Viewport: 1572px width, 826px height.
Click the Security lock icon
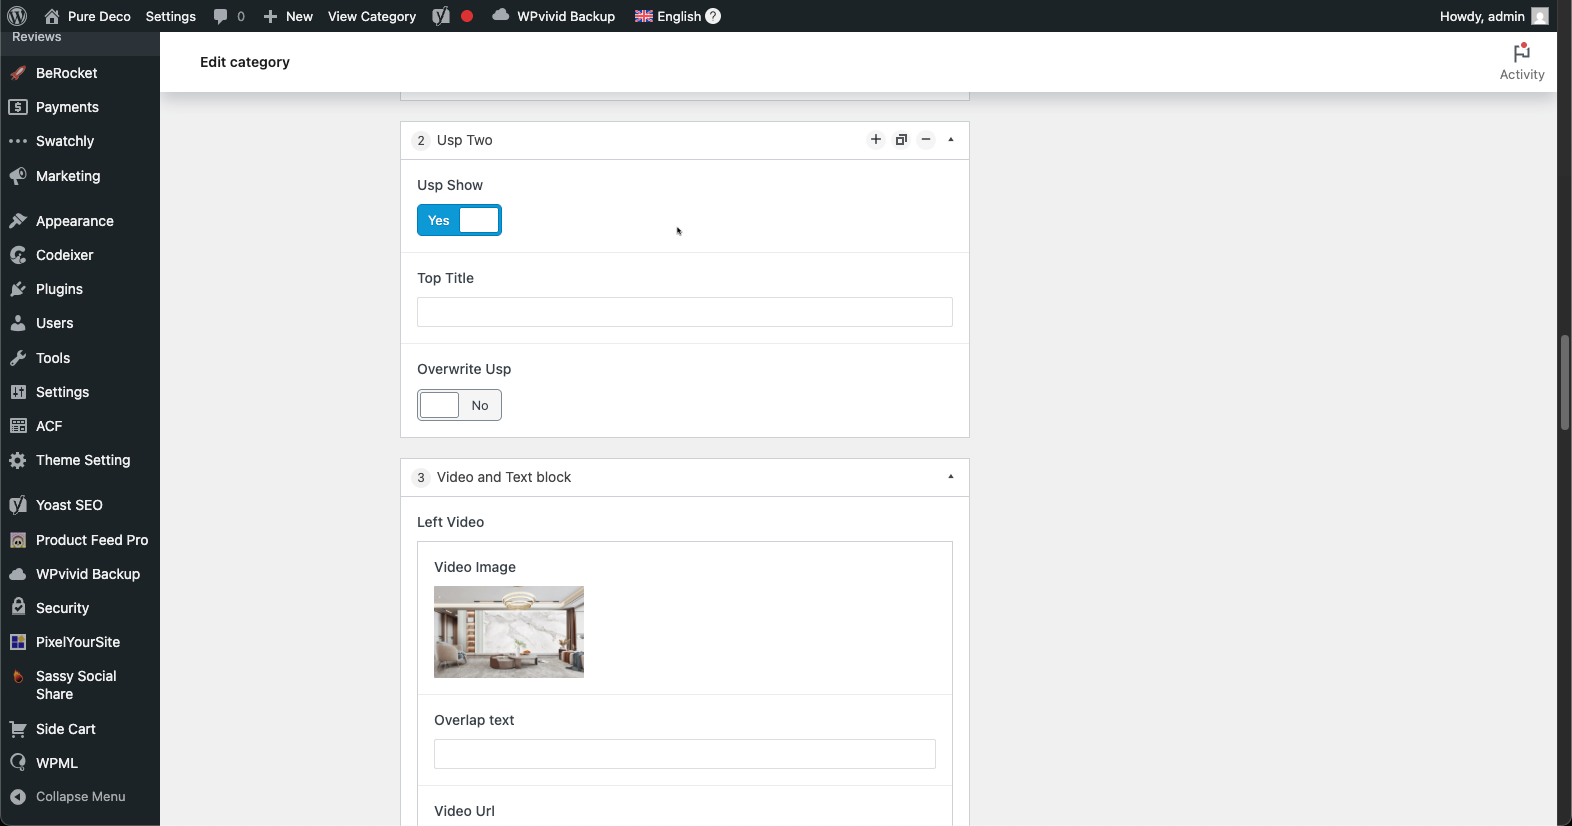[18, 608]
